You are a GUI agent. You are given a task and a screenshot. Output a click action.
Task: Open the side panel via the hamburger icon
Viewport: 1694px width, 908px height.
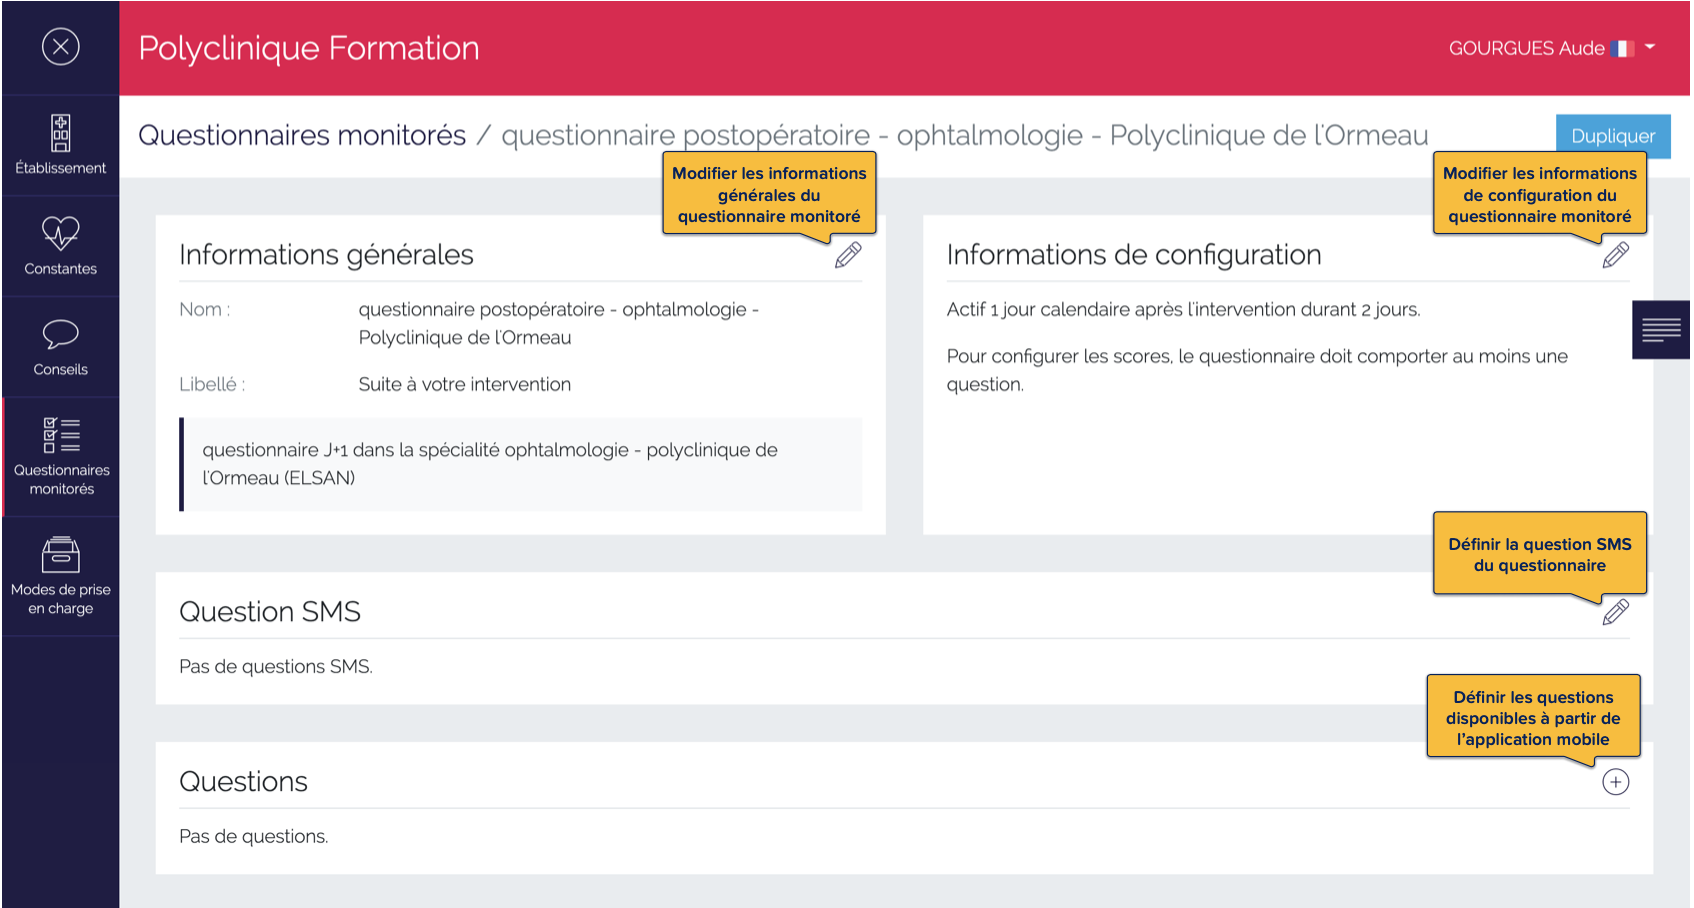1661,328
